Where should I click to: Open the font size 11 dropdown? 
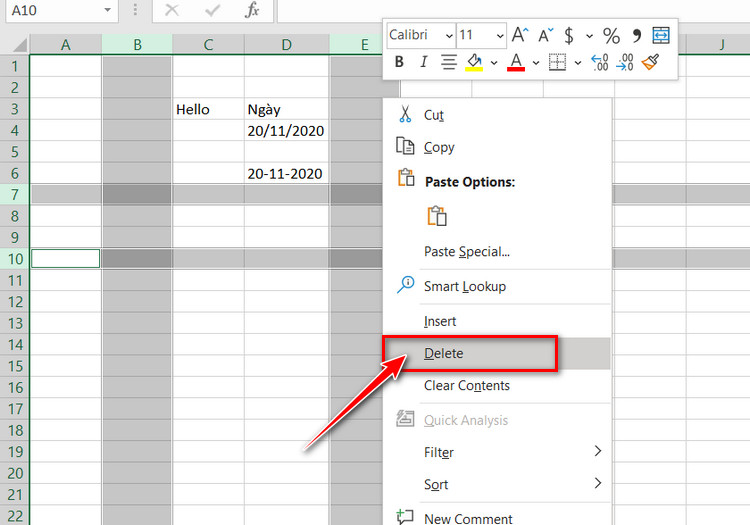500,35
